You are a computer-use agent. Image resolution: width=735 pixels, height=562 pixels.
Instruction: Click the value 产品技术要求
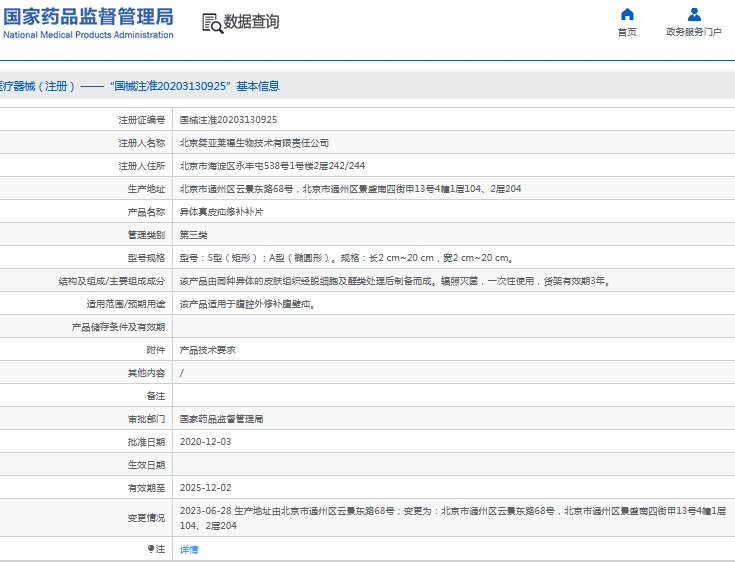(x=208, y=350)
